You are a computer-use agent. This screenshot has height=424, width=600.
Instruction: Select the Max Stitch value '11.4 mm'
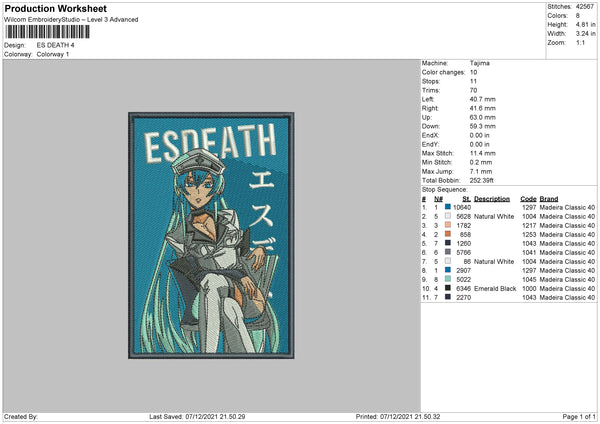483,153
